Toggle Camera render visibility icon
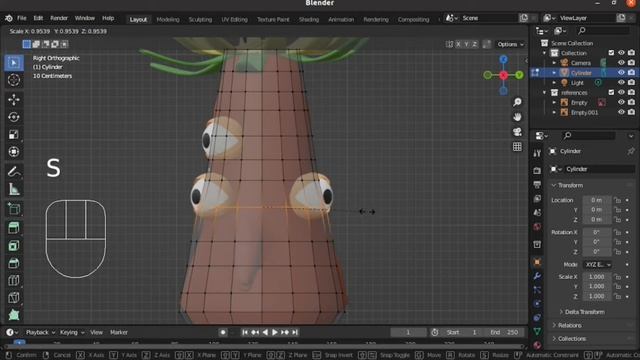Viewport: 640px width, 360px height. point(631,63)
